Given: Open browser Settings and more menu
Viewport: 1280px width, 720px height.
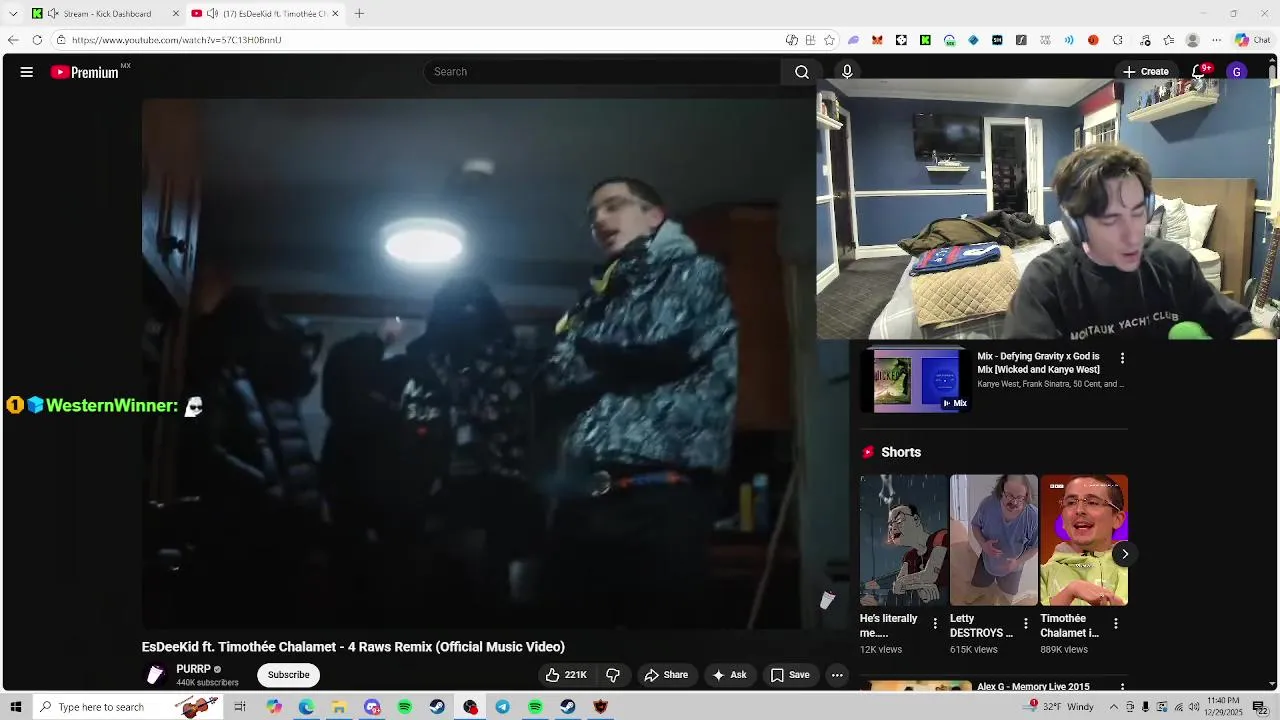Looking at the screenshot, I should point(1216,40).
